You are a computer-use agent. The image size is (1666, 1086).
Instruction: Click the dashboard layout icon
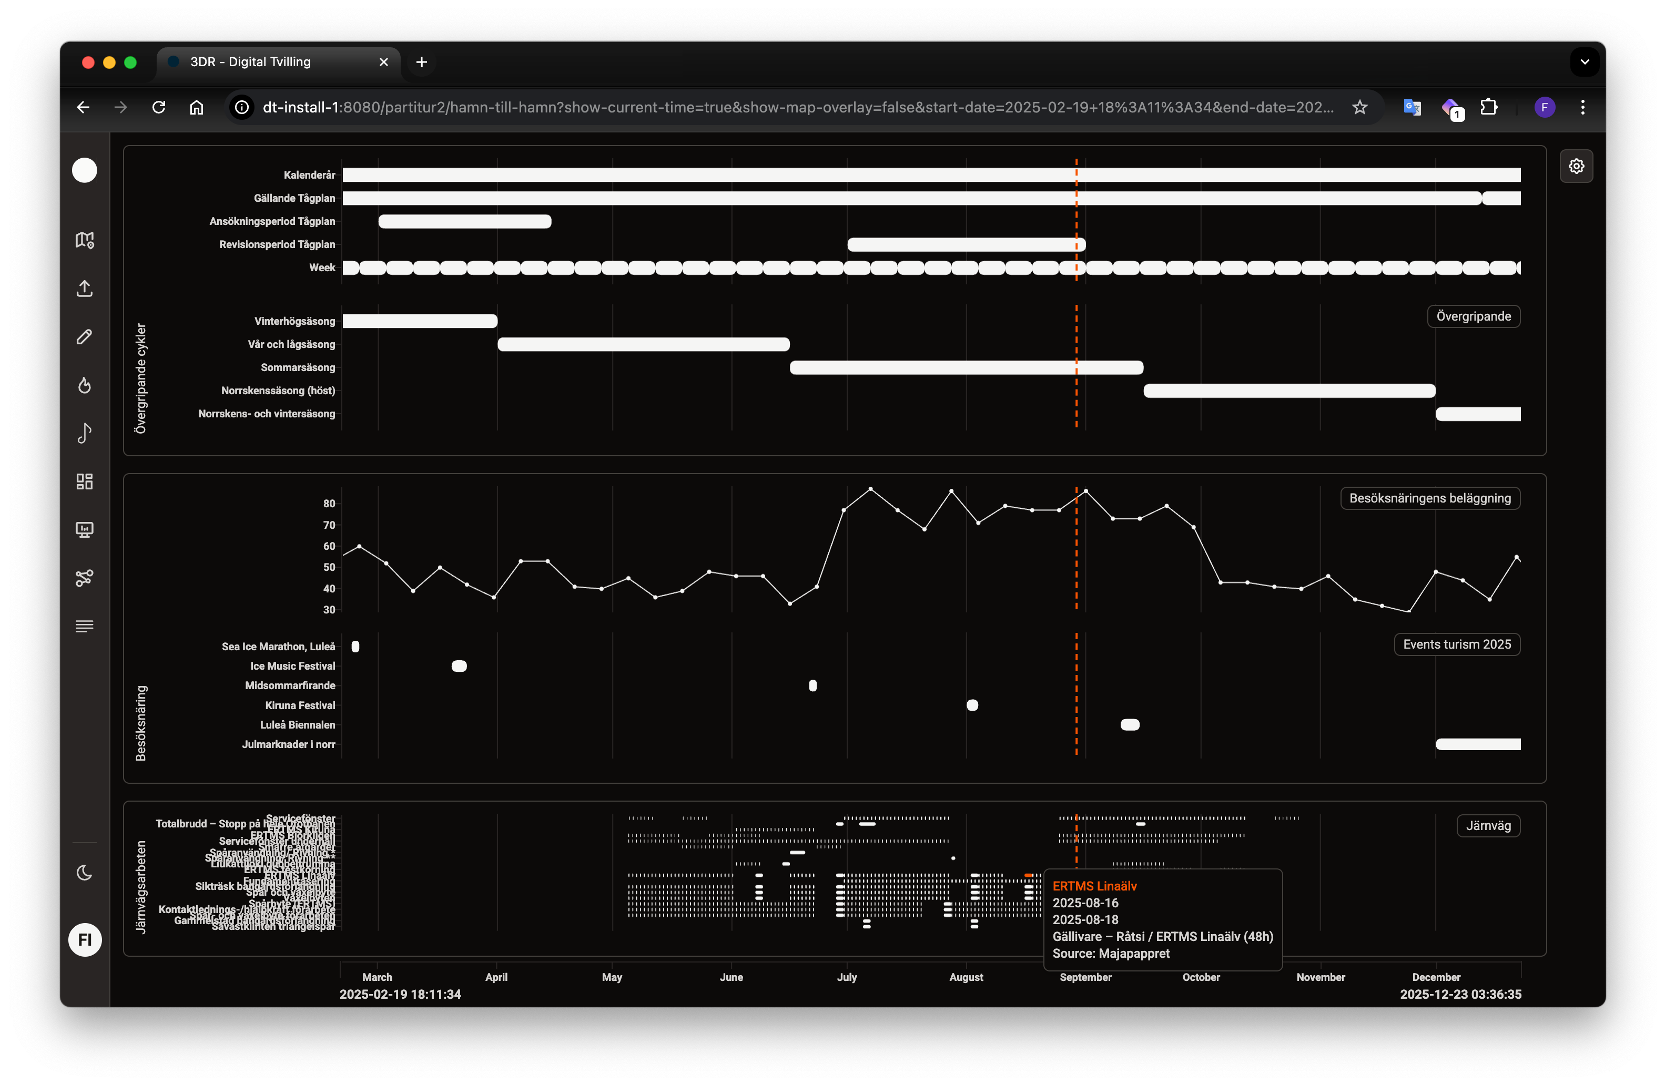pos(84,481)
